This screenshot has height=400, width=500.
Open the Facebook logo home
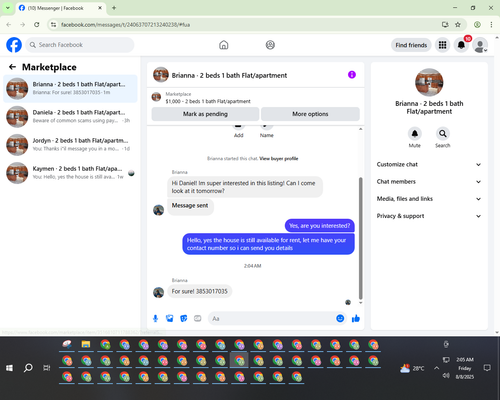14,45
